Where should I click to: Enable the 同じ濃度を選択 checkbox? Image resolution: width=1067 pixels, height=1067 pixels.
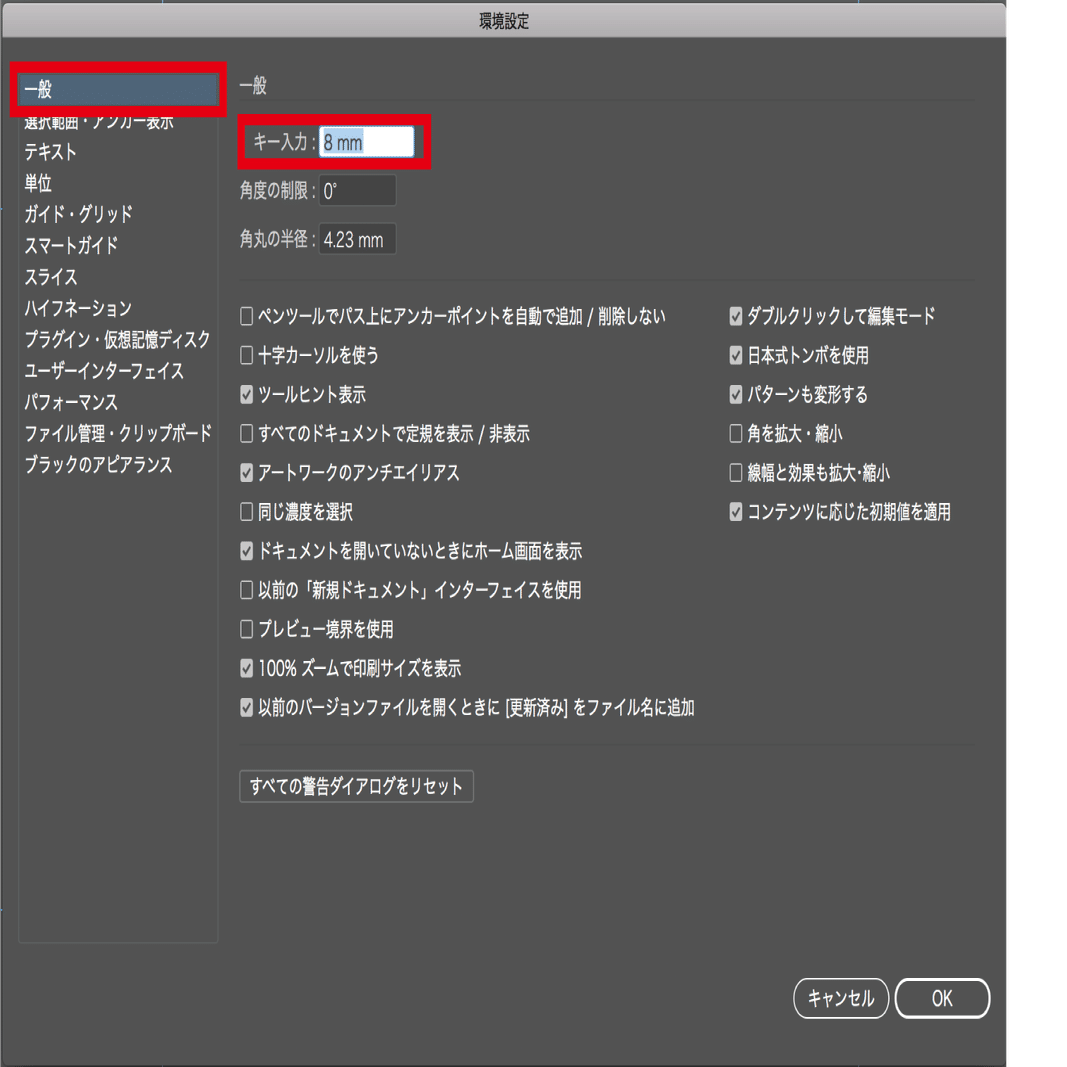pos(246,512)
